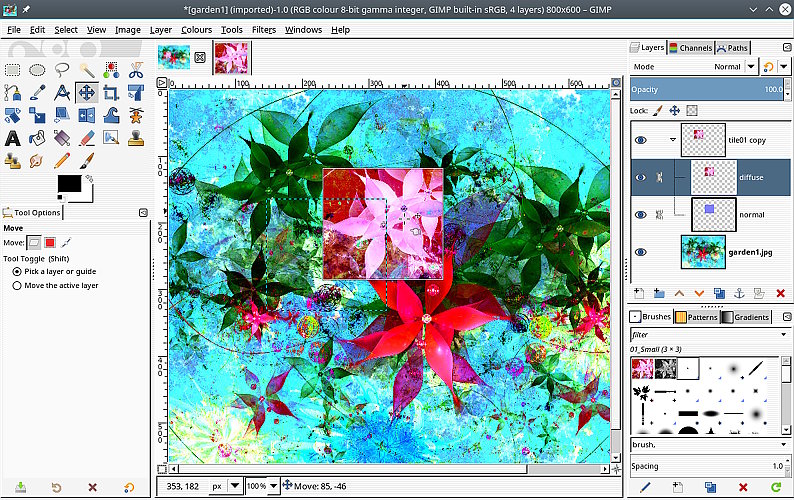Choose 'Pick a layer or guide' option
The width and height of the screenshot is (794, 500).
[x=54, y=272]
